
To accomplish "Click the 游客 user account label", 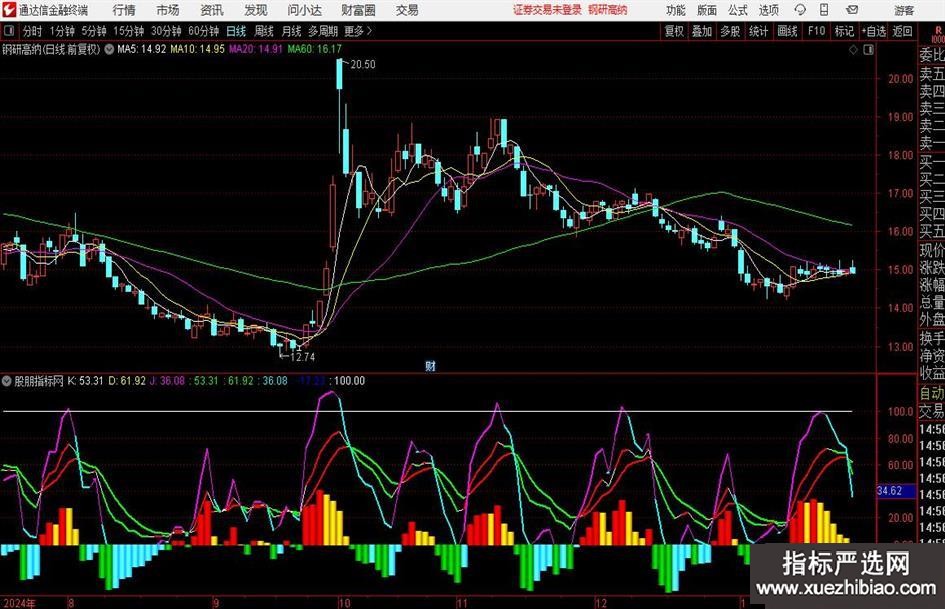I will tap(904, 10).
